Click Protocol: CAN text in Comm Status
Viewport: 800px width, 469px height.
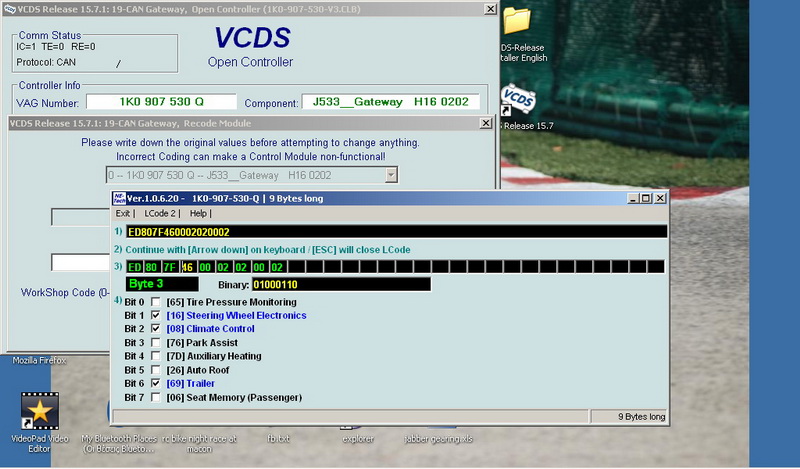pyautogui.click(x=46, y=62)
